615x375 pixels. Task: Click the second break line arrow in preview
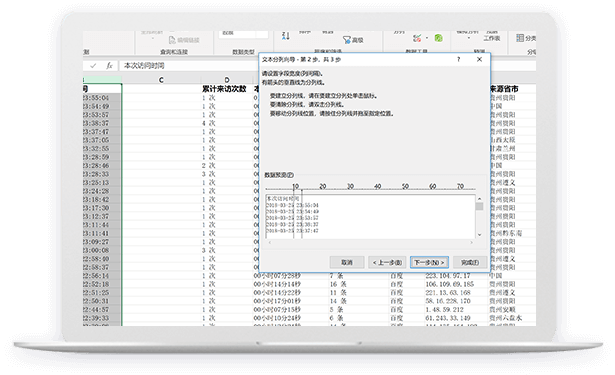click(302, 214)
